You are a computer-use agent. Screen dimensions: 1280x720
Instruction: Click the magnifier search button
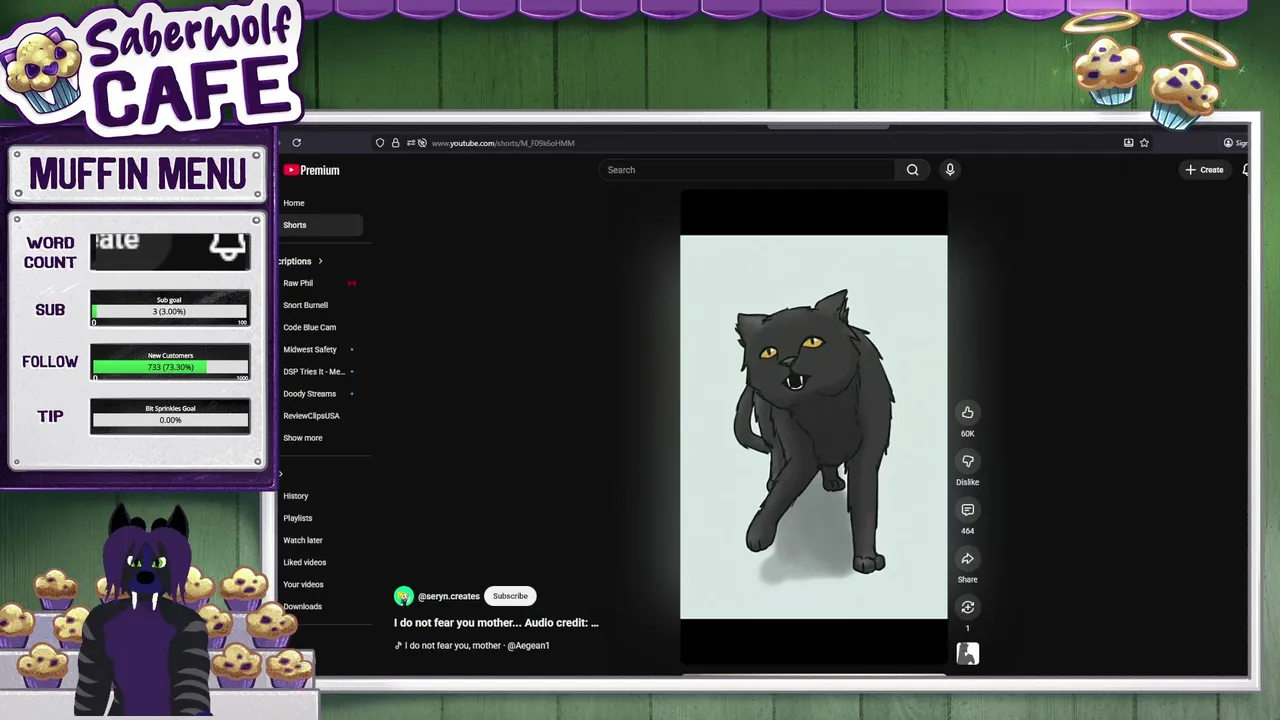pyautogui.click(x=912, y=170)
